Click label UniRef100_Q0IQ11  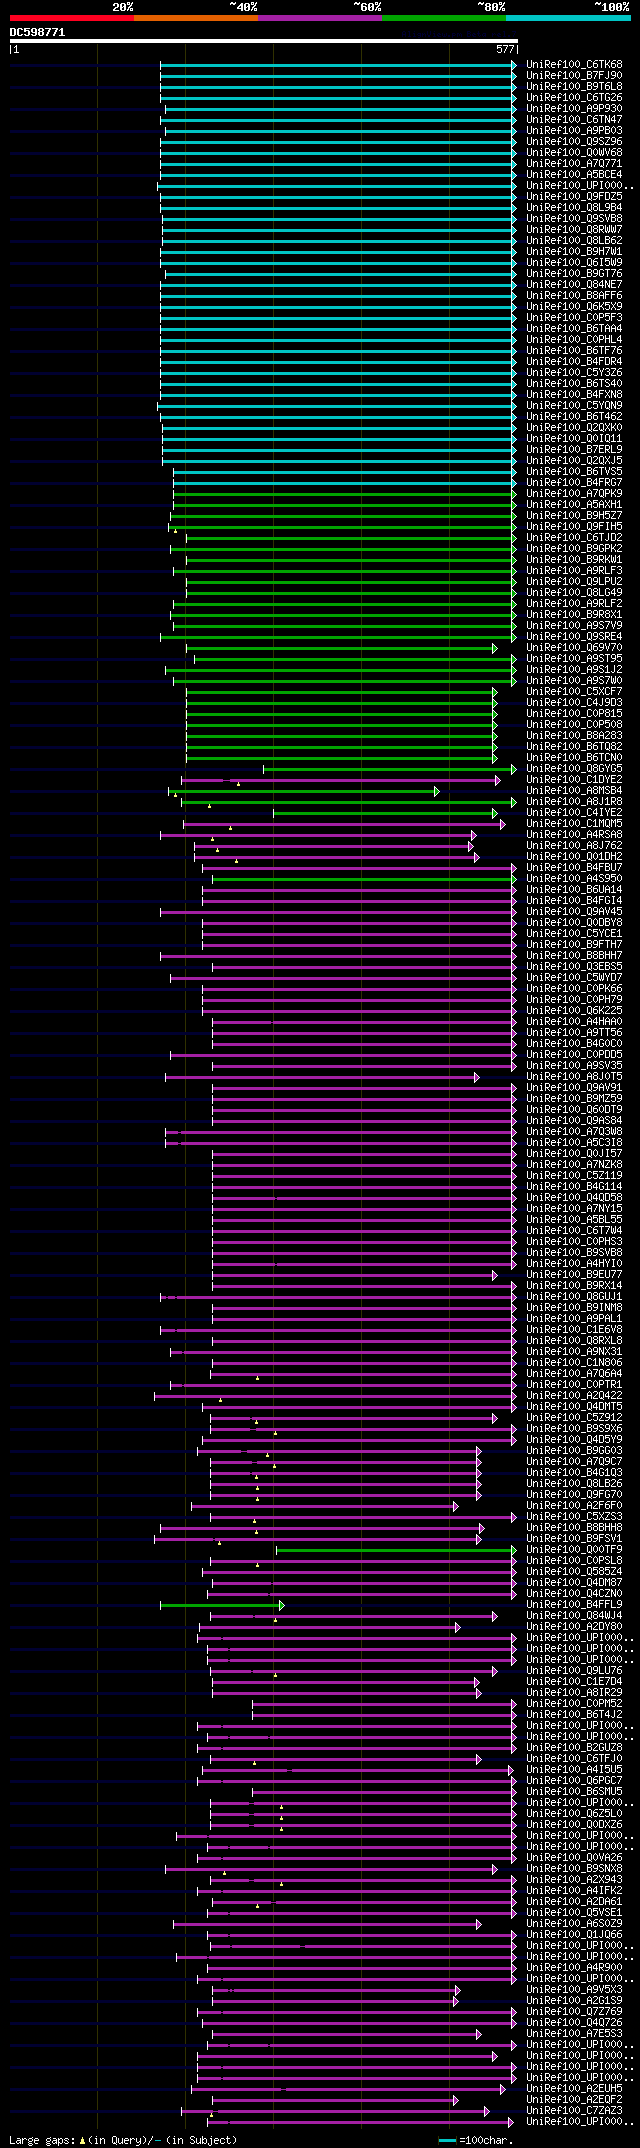click(x=574, y=438)
